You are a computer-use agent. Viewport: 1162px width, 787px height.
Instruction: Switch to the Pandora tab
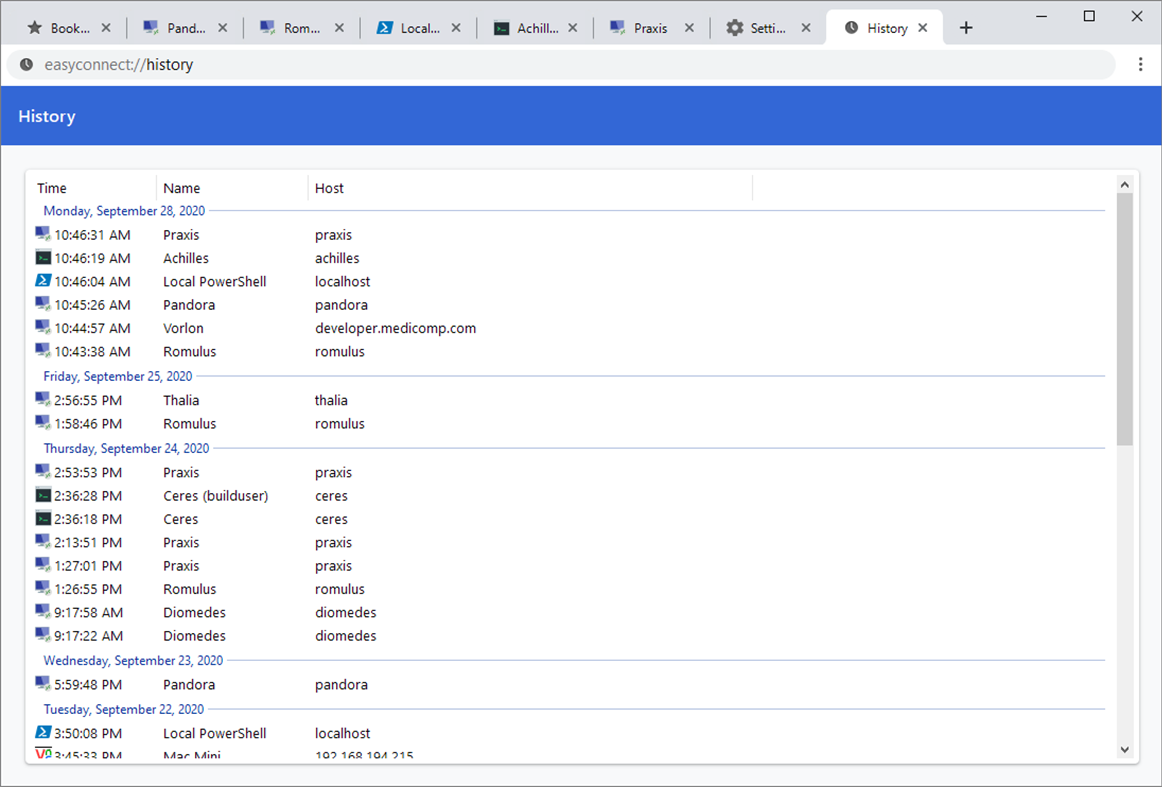[x=185, y=27]
